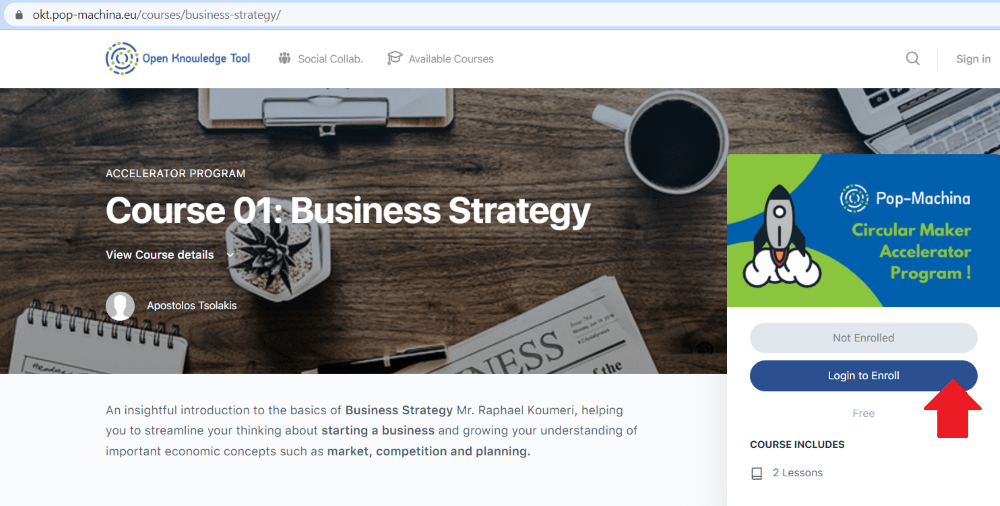Click the search magnifier icon

click(913, 59)
